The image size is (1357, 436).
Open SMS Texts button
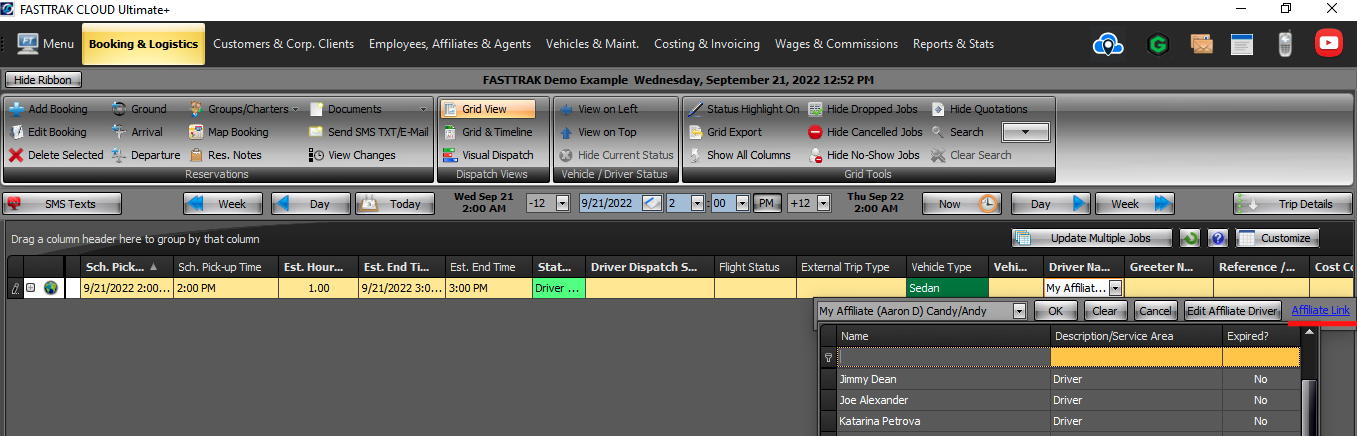62,204
